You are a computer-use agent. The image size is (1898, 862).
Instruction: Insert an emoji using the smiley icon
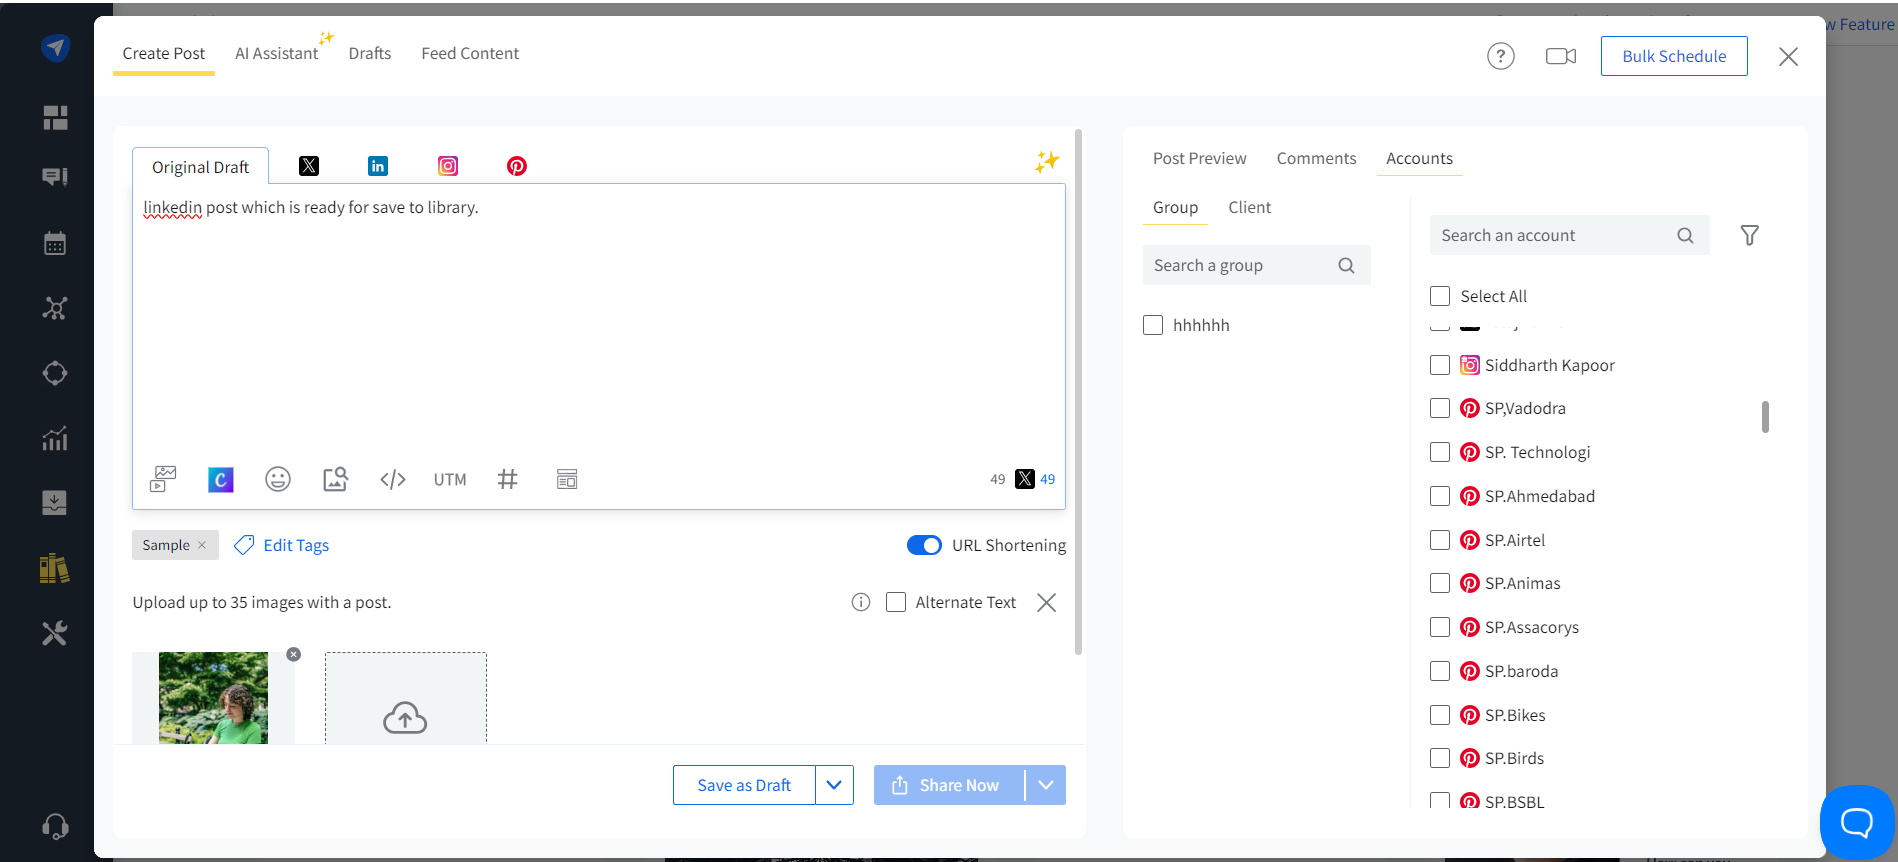coord(278,480)
